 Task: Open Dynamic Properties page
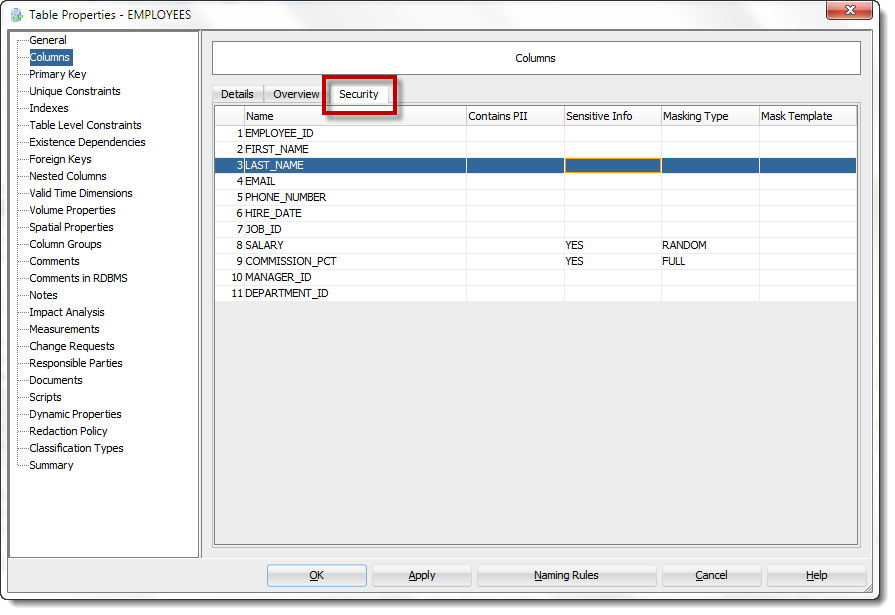(x=75, y=415)
